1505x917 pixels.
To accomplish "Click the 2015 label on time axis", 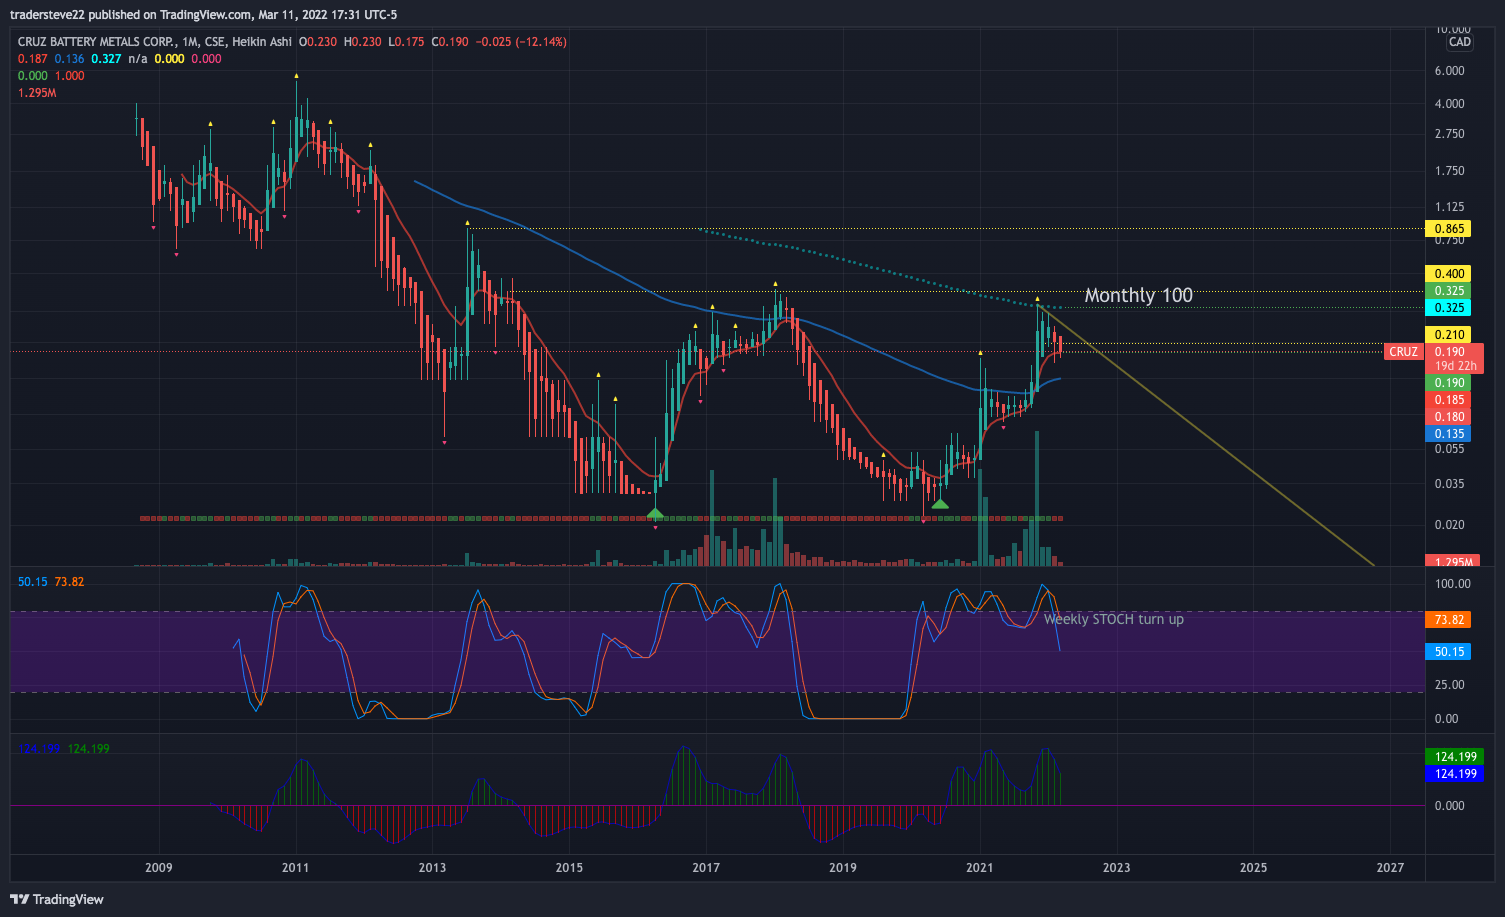I will pyautogui.click(x=569, y=867).
